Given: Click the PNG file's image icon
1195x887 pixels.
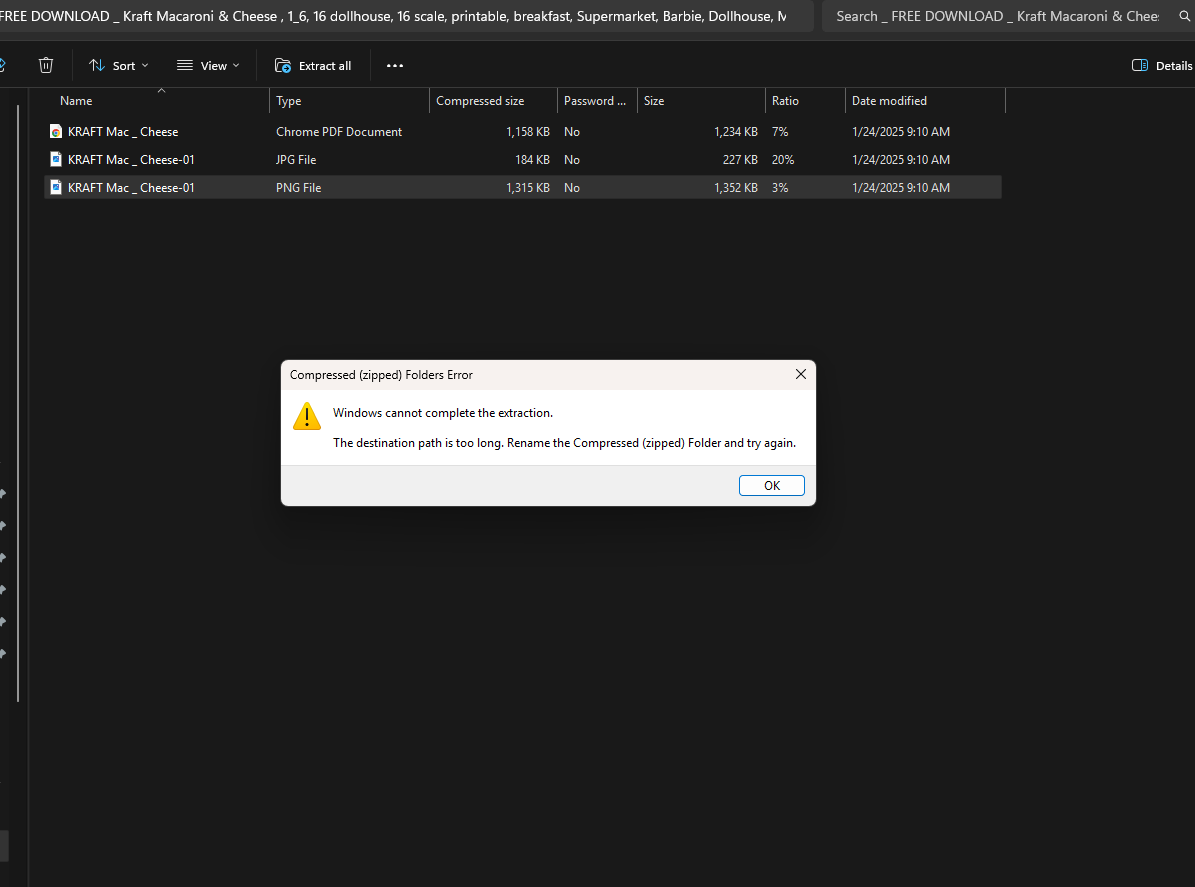Looking at the screenshot, I should point(56,187).
